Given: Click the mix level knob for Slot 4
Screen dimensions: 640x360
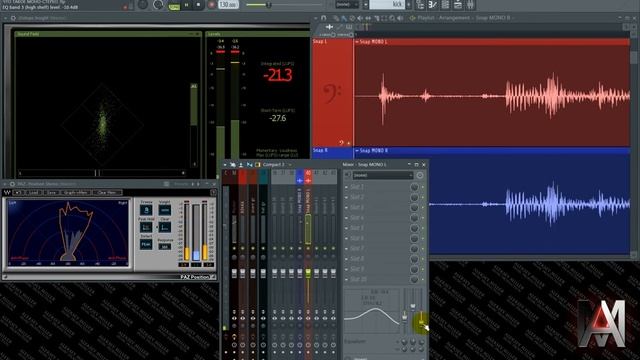Looking at the screenshot, I should click(414, 218).
